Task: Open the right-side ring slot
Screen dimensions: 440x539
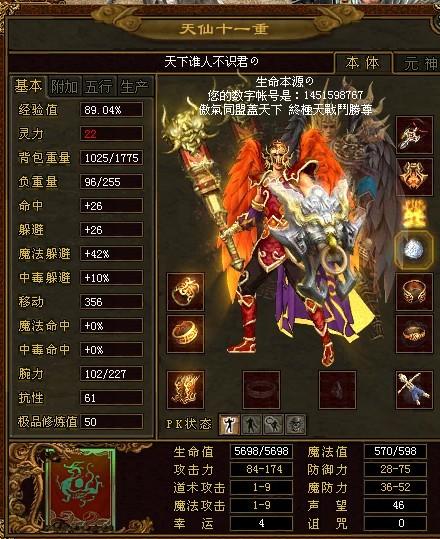Action: point(414,334)
